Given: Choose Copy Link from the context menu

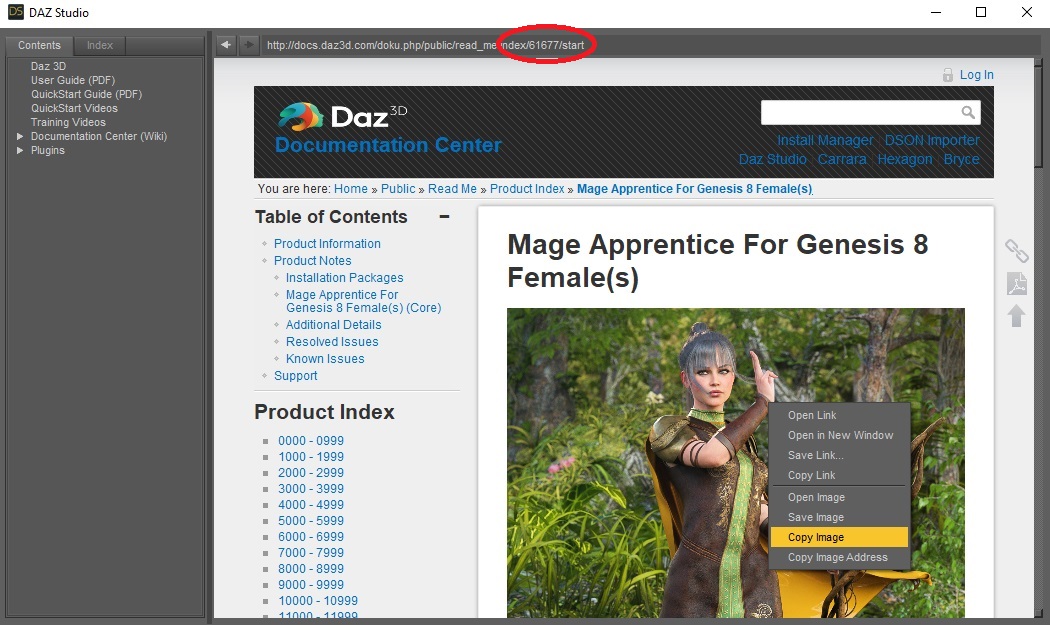Looking at the screenshot, I should click(x=812, y=475).
